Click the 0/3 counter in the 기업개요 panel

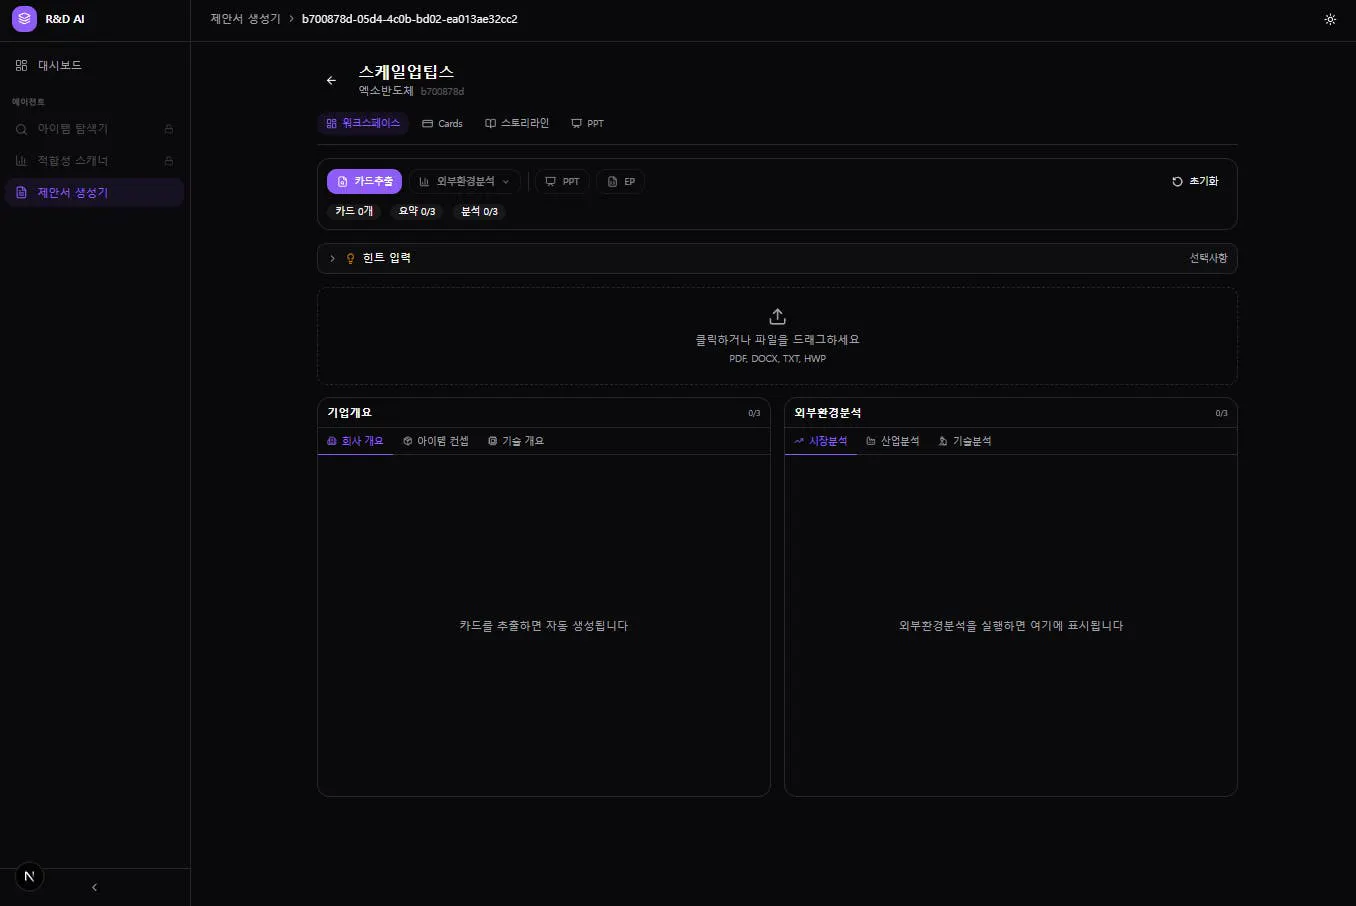pyautogui.click(x=754, y=413)
